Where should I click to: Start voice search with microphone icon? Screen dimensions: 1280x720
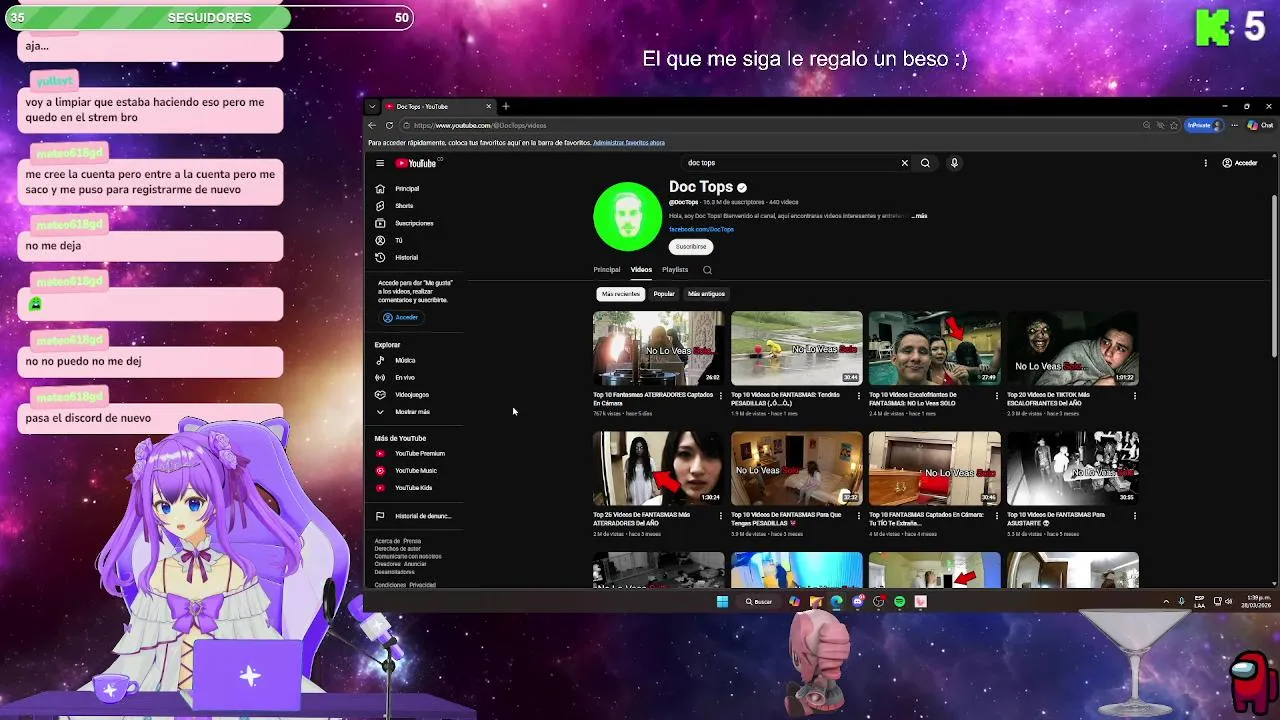point(954,163)
